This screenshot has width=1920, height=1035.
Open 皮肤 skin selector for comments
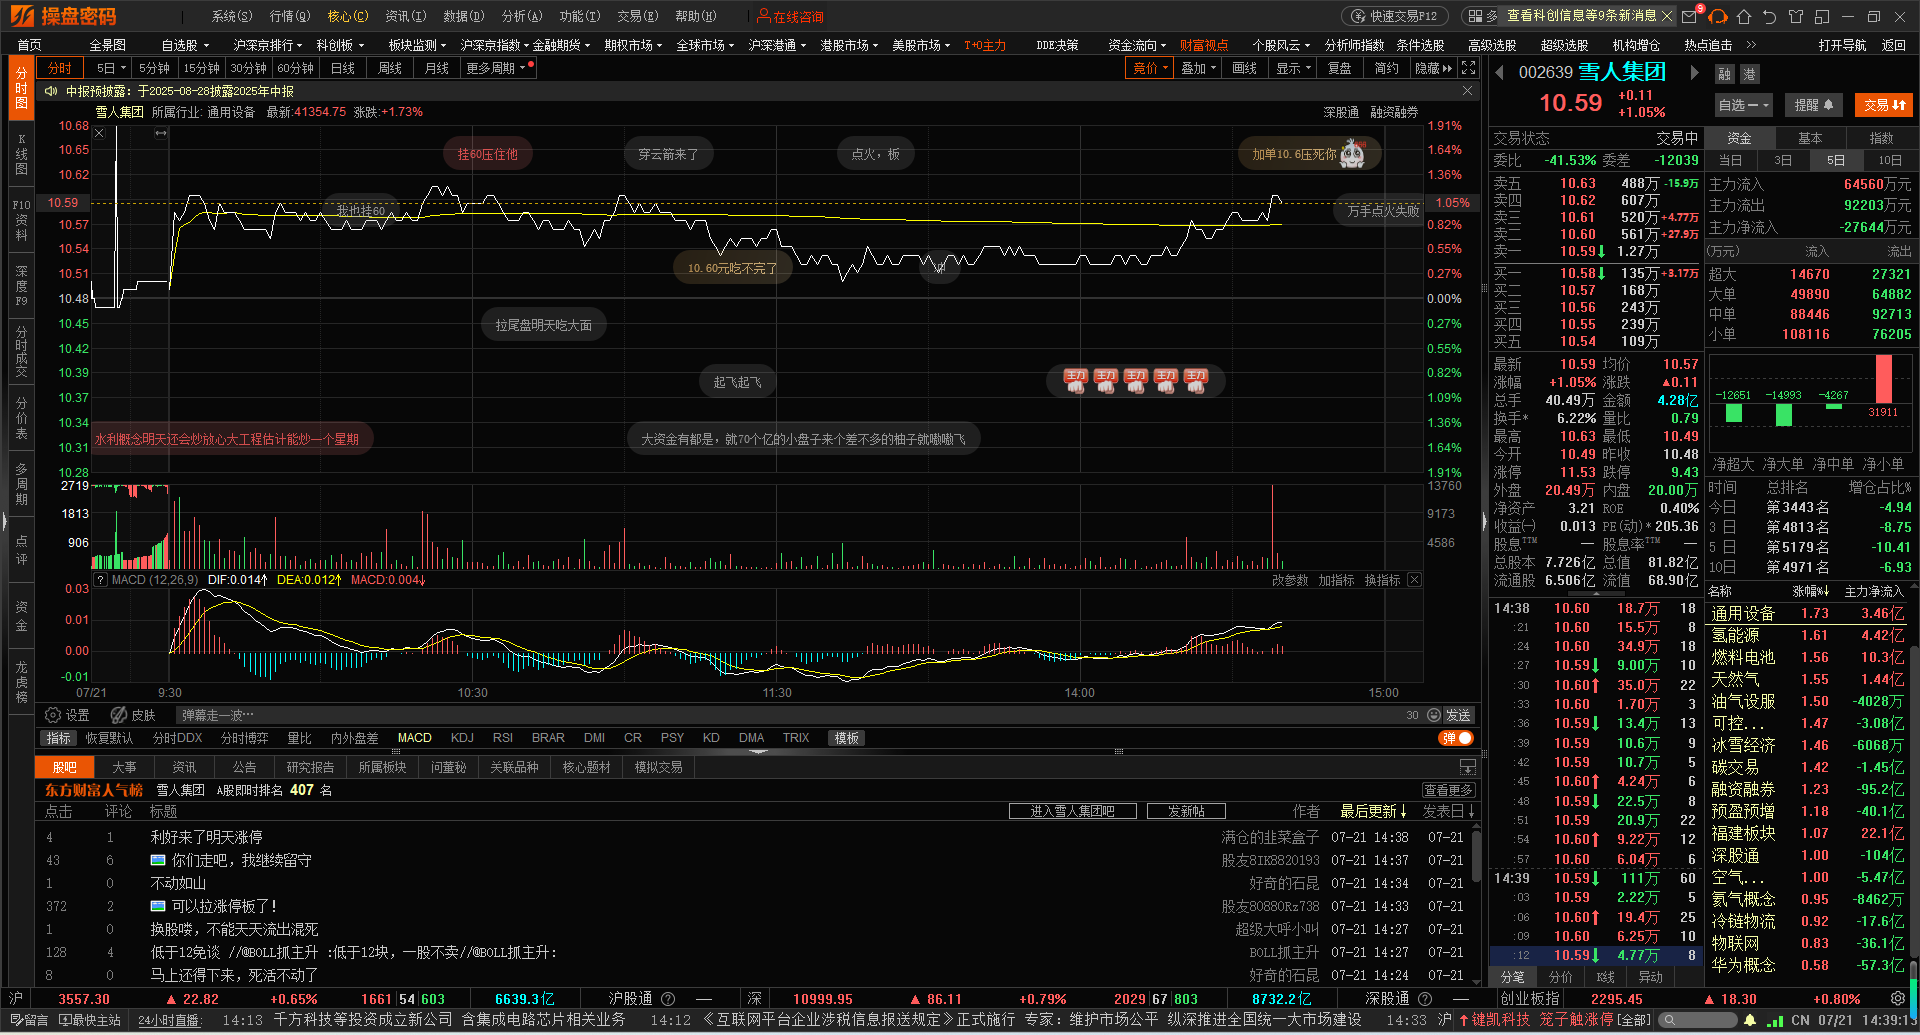pos(133,715)
